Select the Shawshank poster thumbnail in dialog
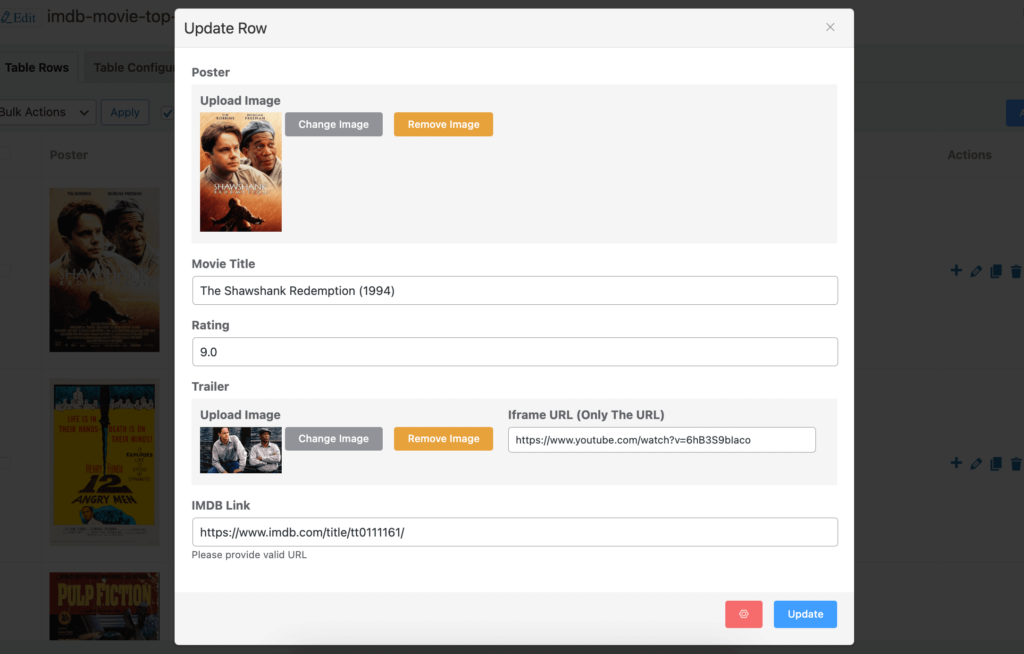 (x=241, y=172)
